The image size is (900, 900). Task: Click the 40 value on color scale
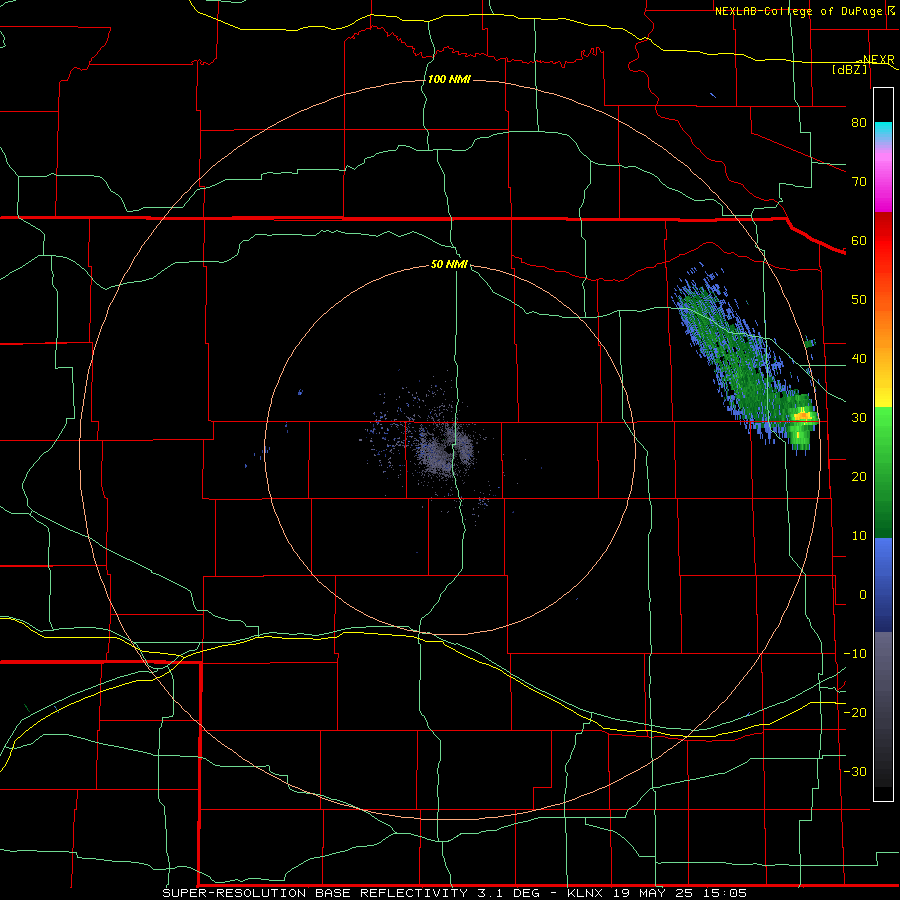[x=859, y=359]
